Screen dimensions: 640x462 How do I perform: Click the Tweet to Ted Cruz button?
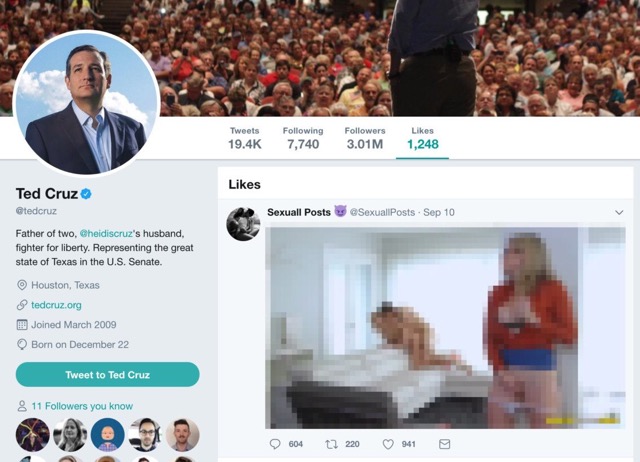tap(108, 375)
